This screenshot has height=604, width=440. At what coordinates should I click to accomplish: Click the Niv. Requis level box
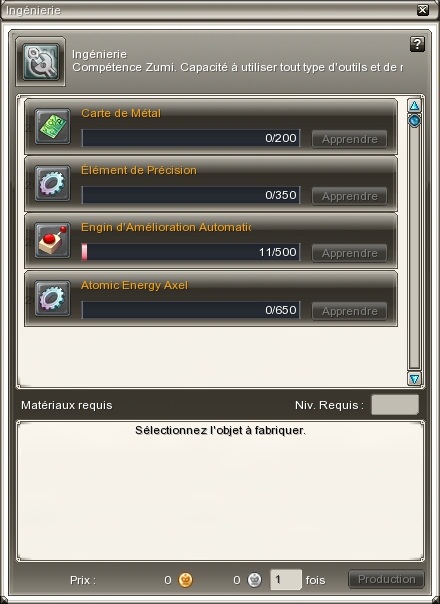[395, 404]
